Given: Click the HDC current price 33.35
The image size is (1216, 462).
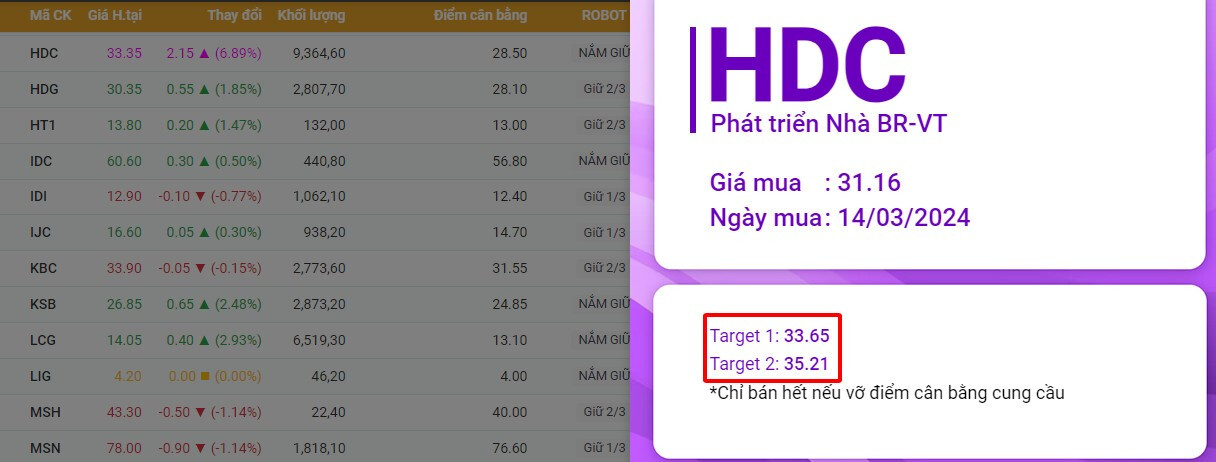Looking at the screenshot, I should pos(124,53).
